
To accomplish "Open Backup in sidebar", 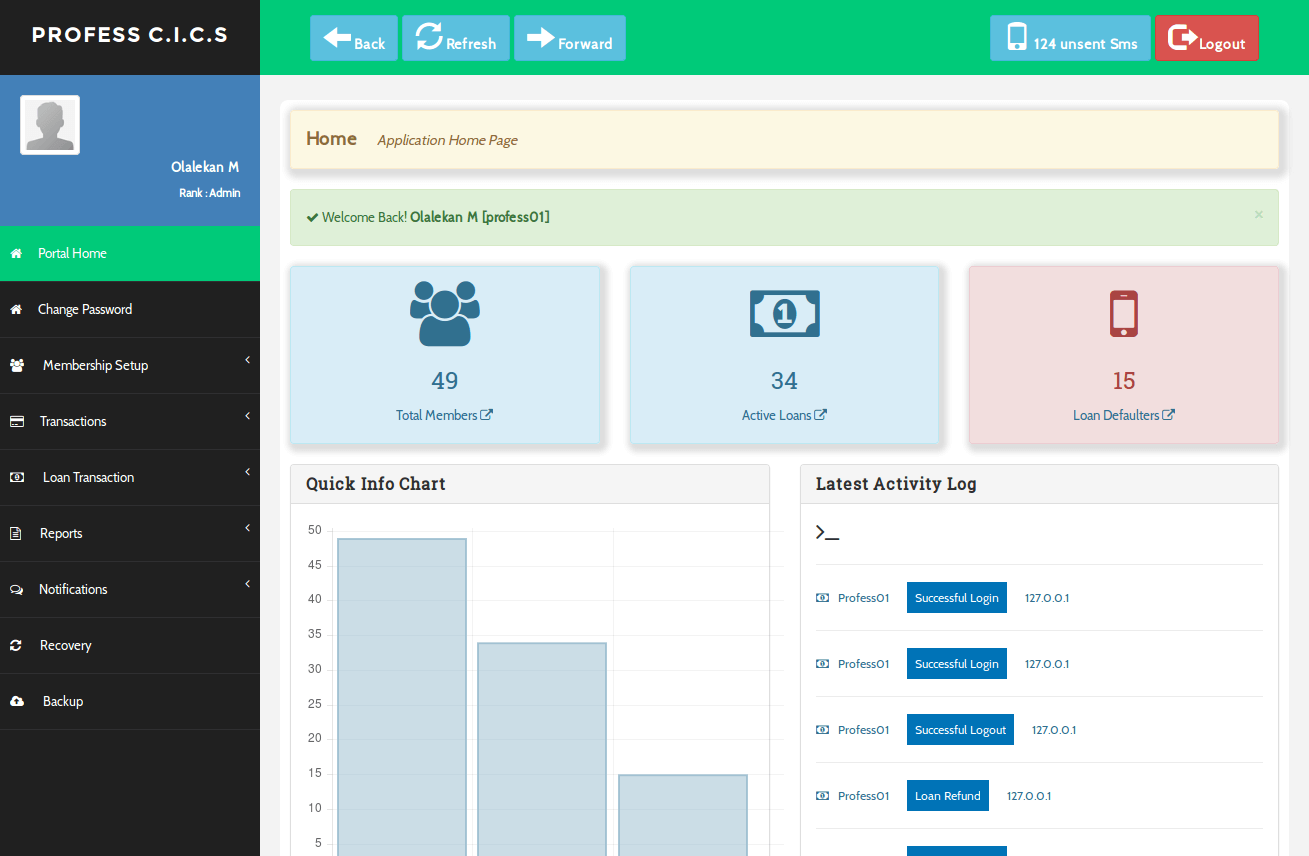I will (x=130, y=701).
